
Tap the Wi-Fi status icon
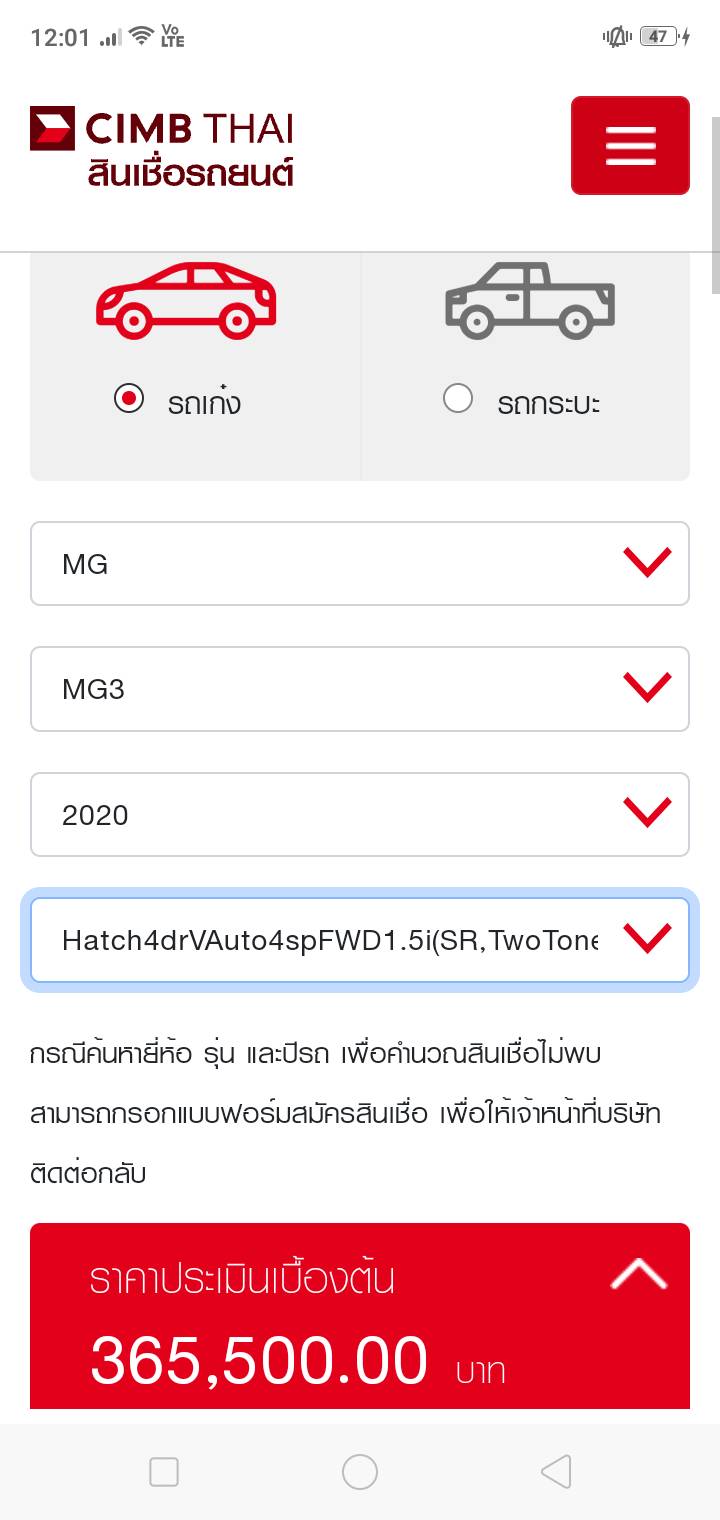[142, 37]
